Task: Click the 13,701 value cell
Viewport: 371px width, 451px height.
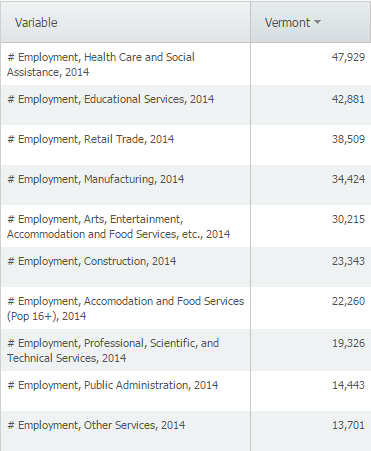Action: 311,431
